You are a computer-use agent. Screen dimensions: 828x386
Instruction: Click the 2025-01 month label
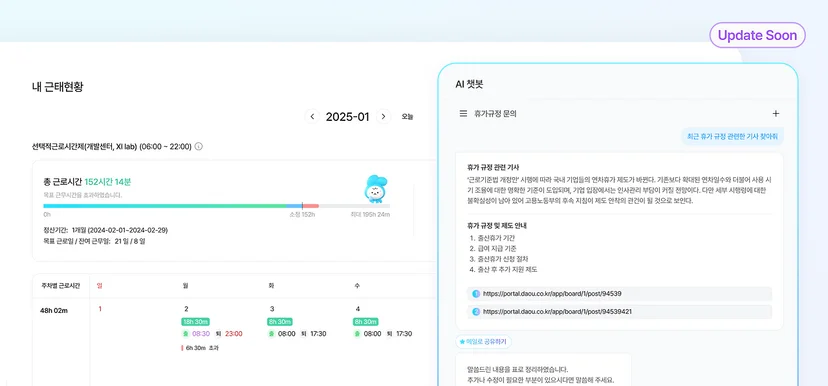pyautogui.click(x=347, y=117)
